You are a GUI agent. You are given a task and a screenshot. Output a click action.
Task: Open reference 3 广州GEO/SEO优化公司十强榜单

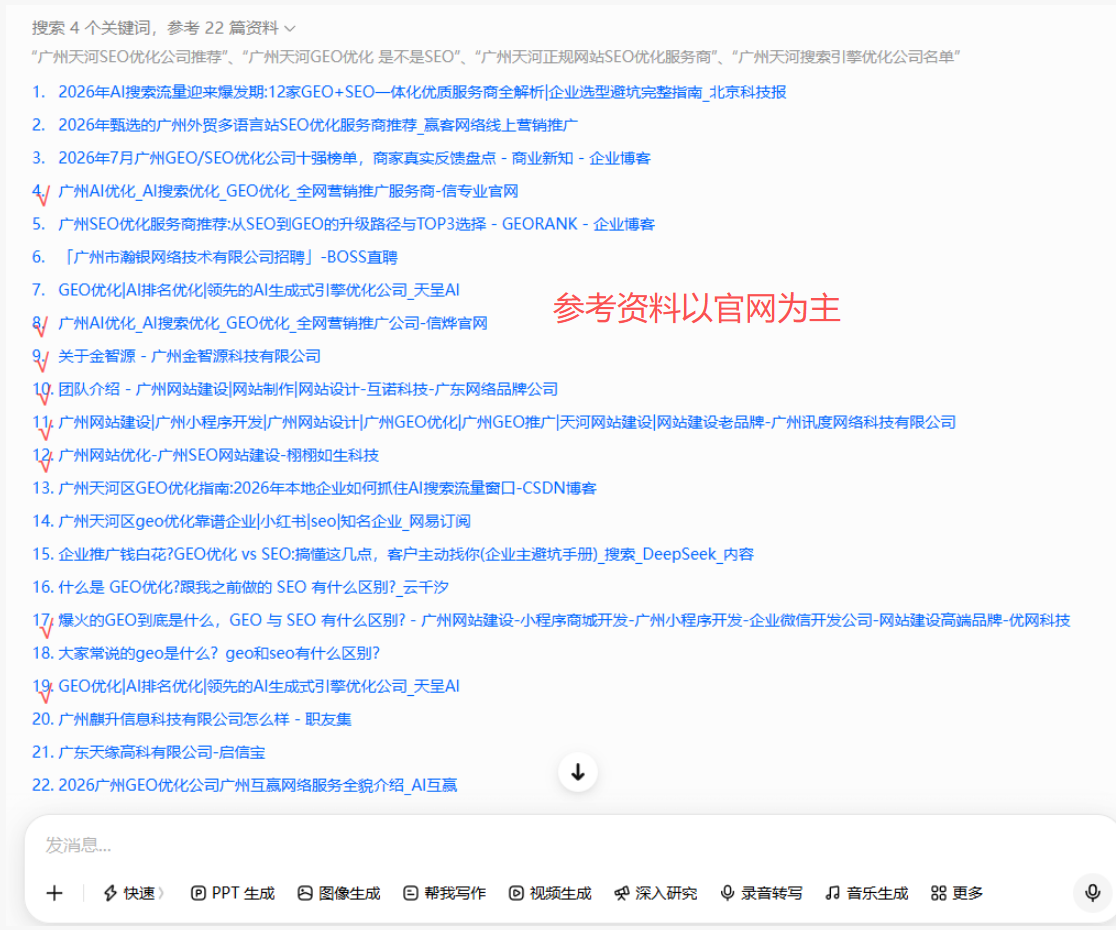(354, 158)
